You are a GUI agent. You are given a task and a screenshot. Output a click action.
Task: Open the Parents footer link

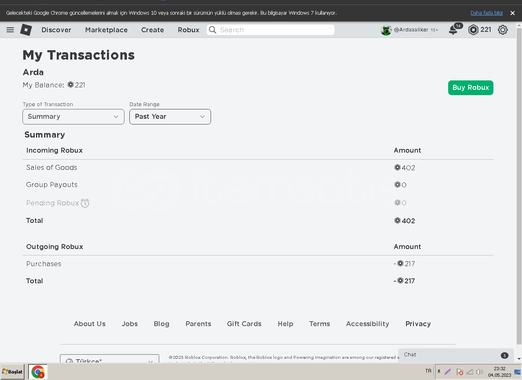[198, 324]
